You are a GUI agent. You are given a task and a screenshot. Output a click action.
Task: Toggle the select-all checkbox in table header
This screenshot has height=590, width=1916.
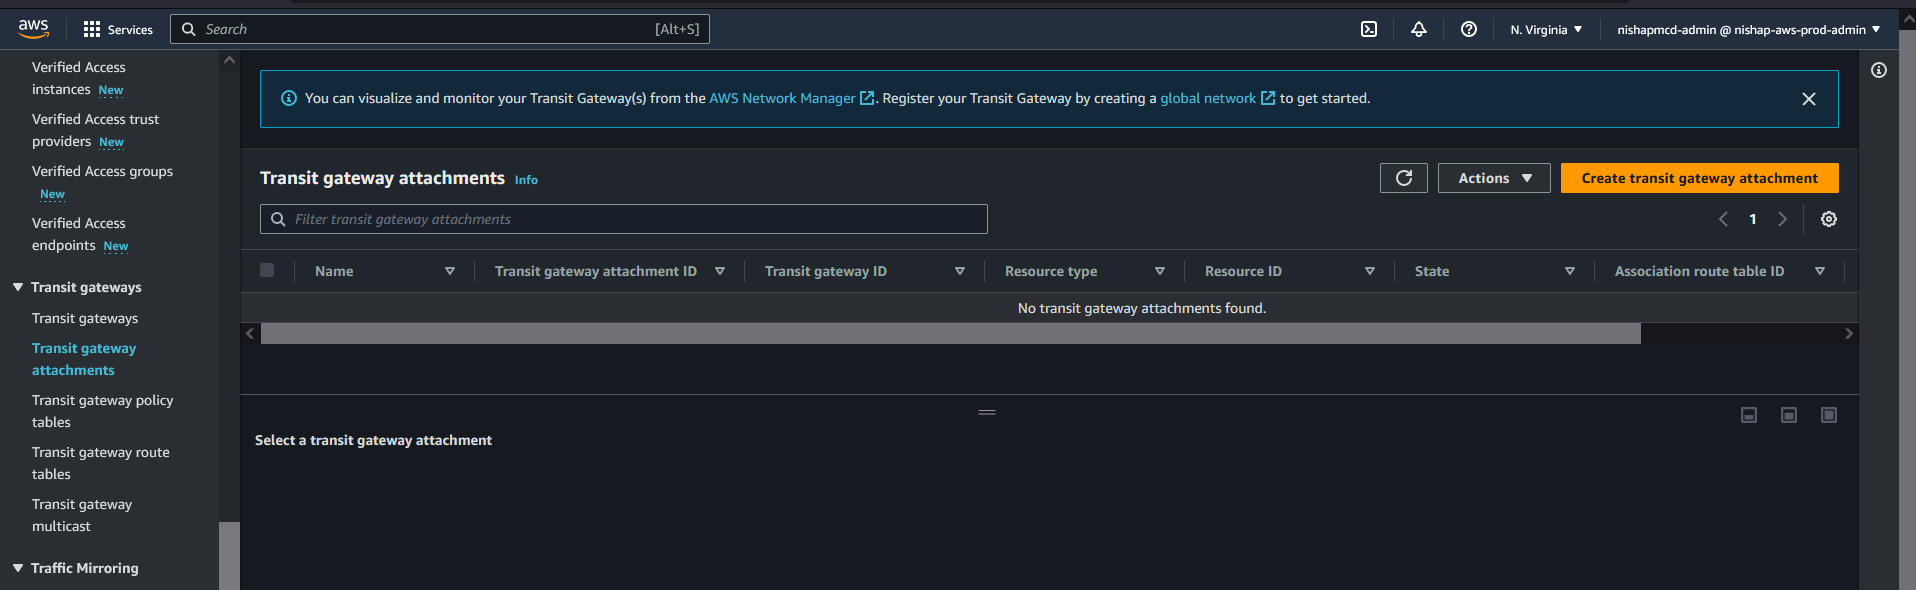click(x=267, y=270)
